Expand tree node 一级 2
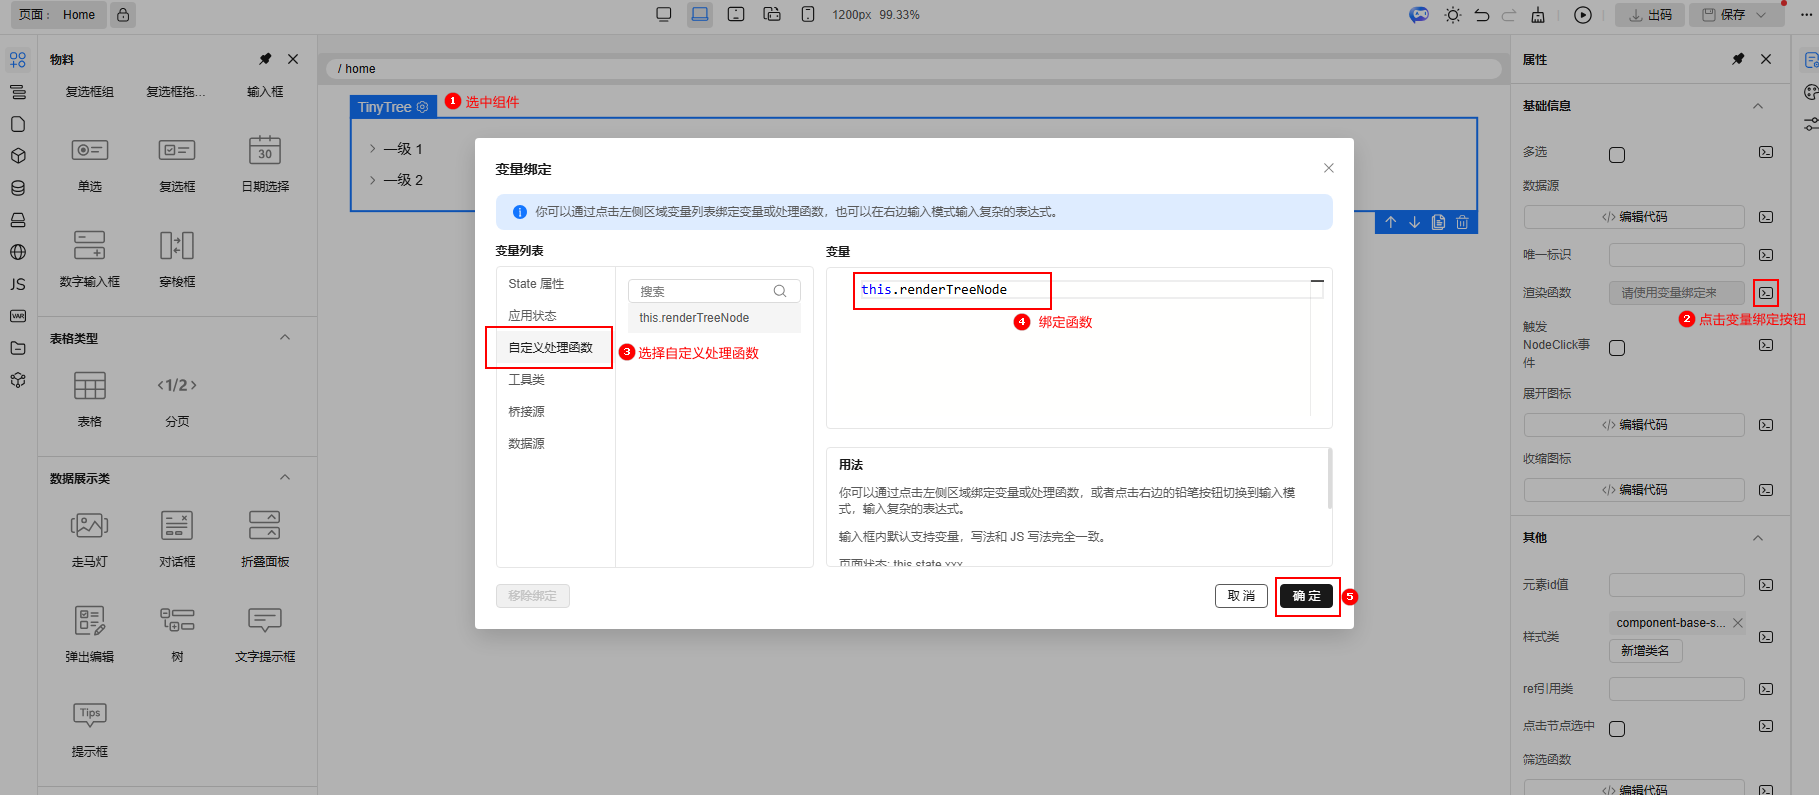1819x795 pixels. 373,180
